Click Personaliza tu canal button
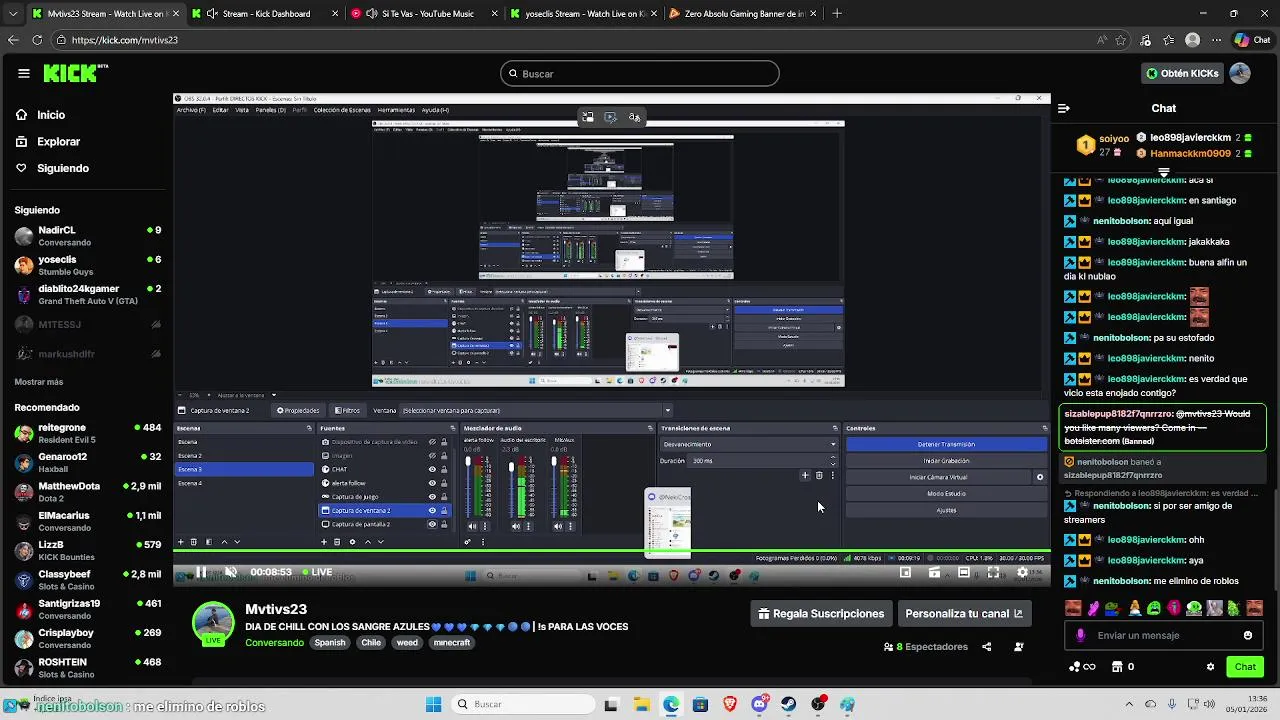The height and width of the screenshot is (720, 1280). point(964,614)
